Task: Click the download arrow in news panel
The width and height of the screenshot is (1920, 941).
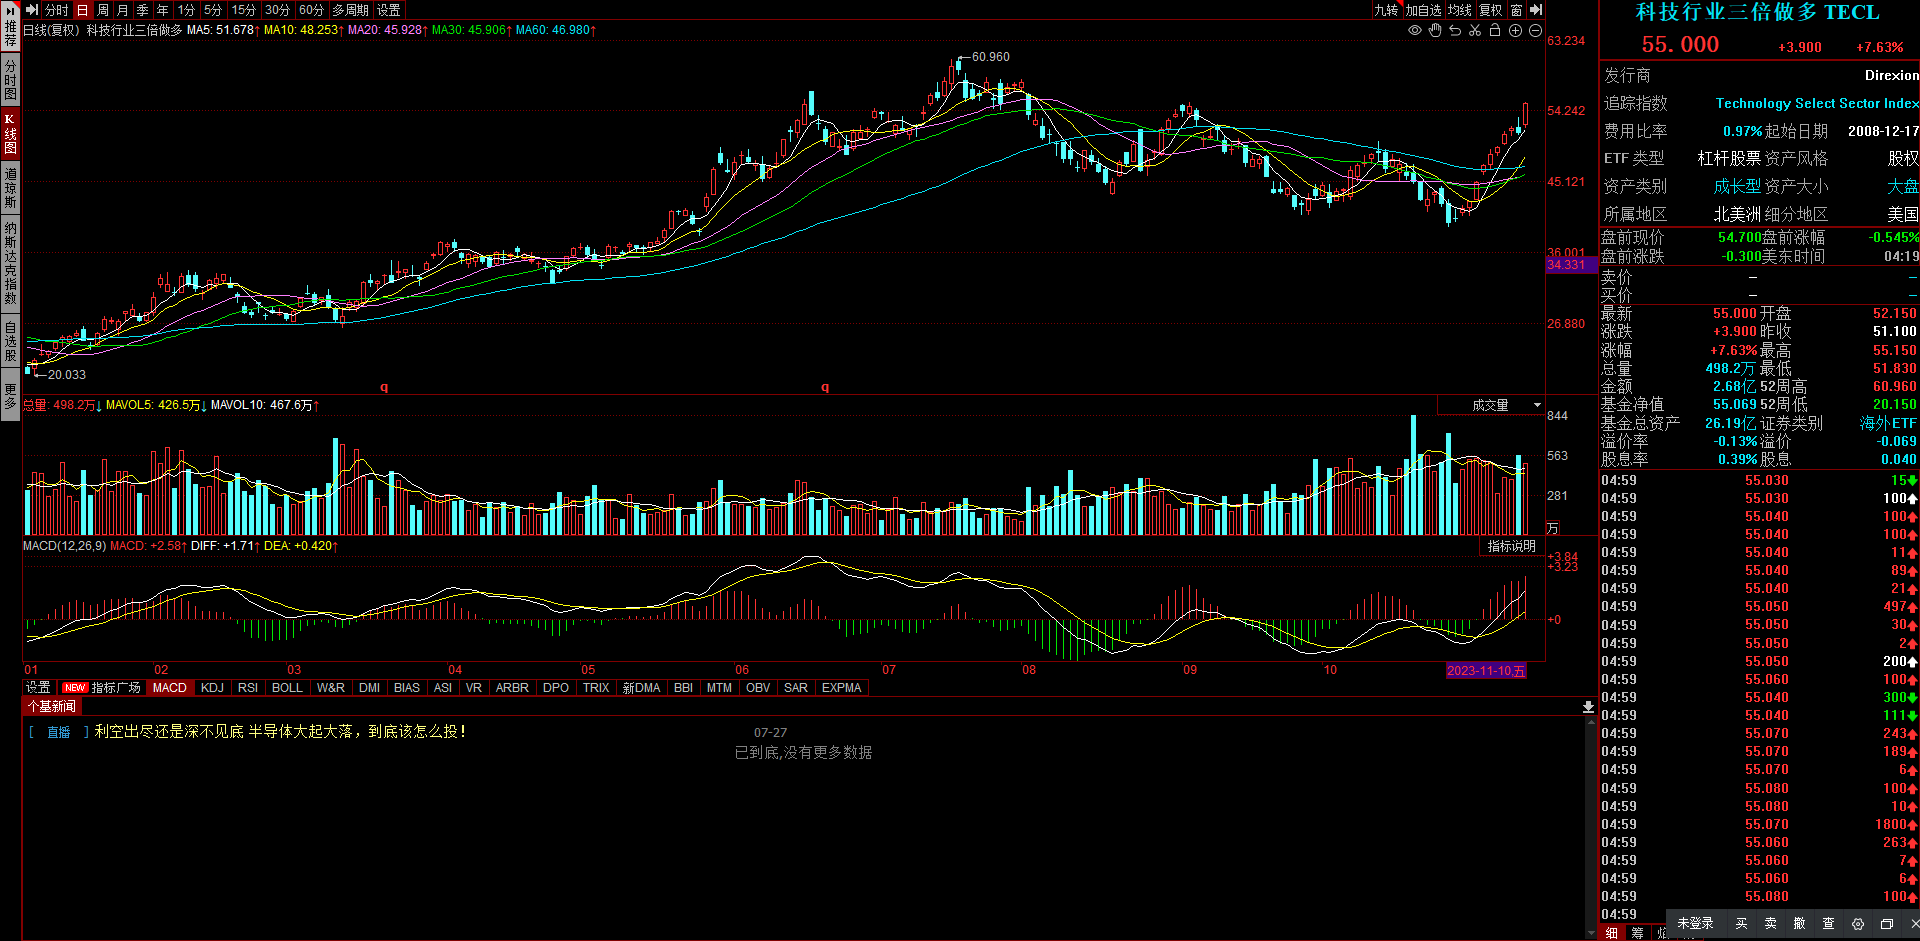Action: pos(1588,707)
